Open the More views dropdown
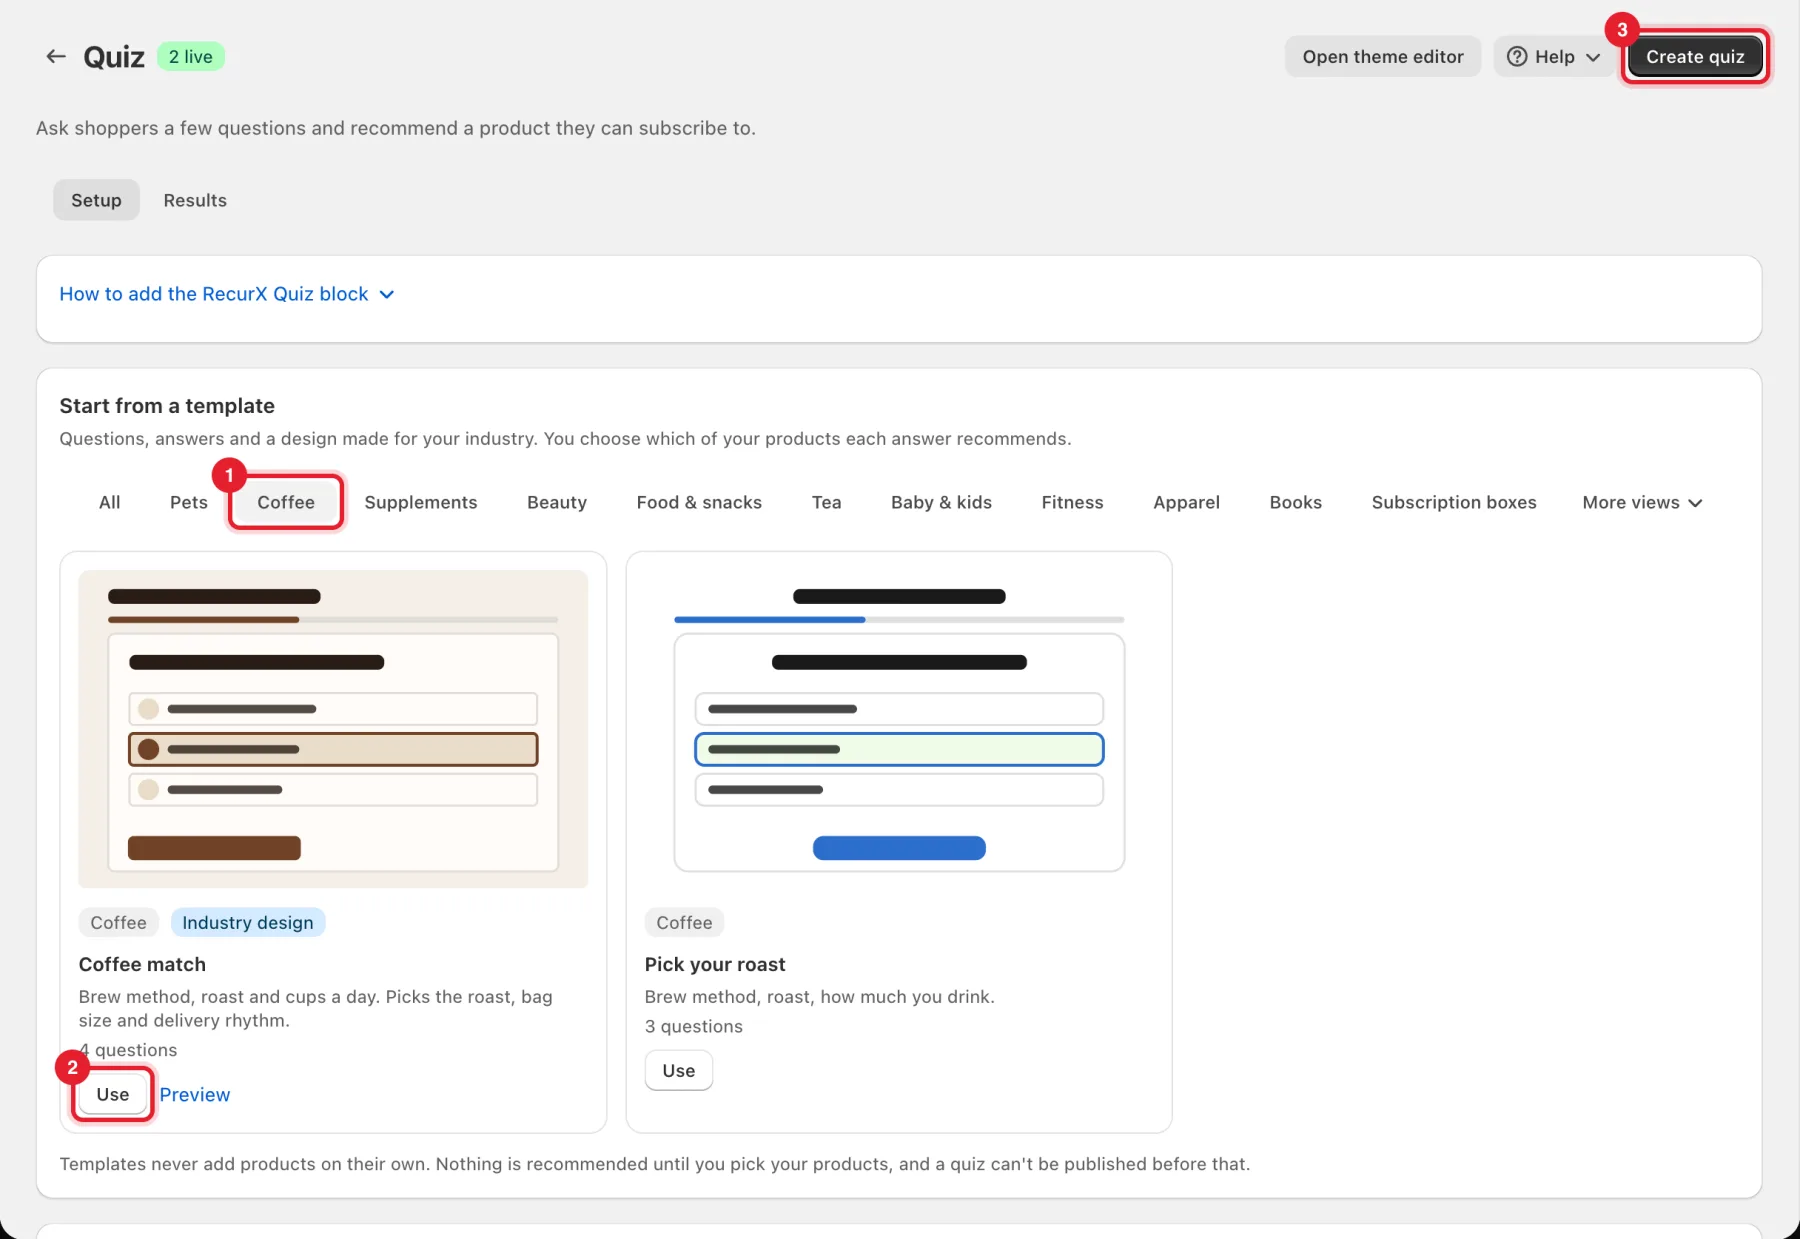The height and width of the screenshot is (1239, 1800). click(1642, 502)
